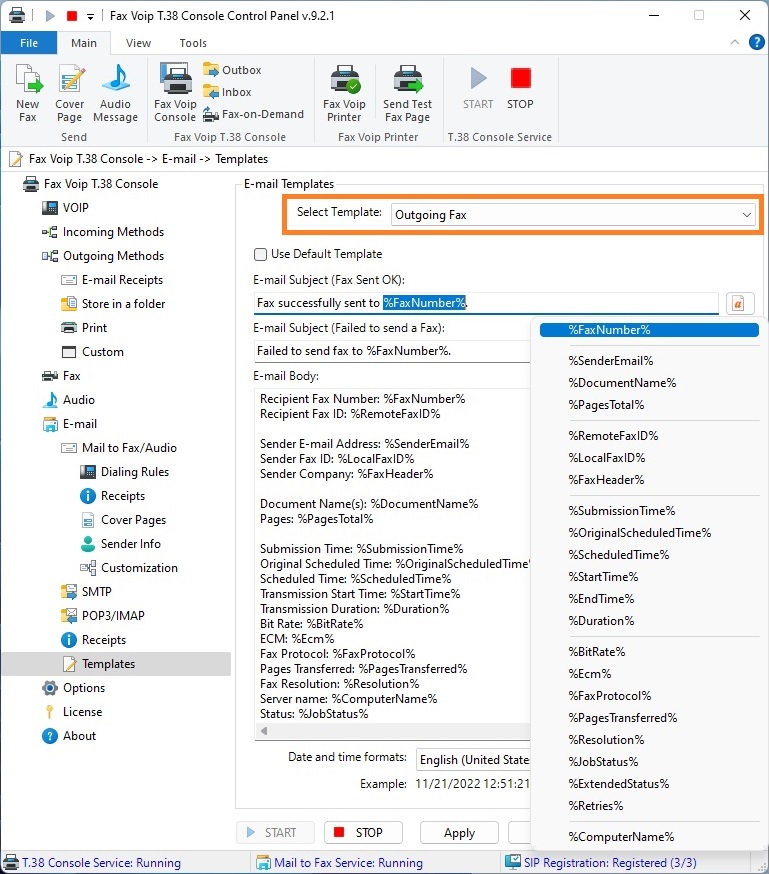This screenshot has height=874, width=769.
Task: Switch to the Tools ribbon tab
Action: (193, 42)
